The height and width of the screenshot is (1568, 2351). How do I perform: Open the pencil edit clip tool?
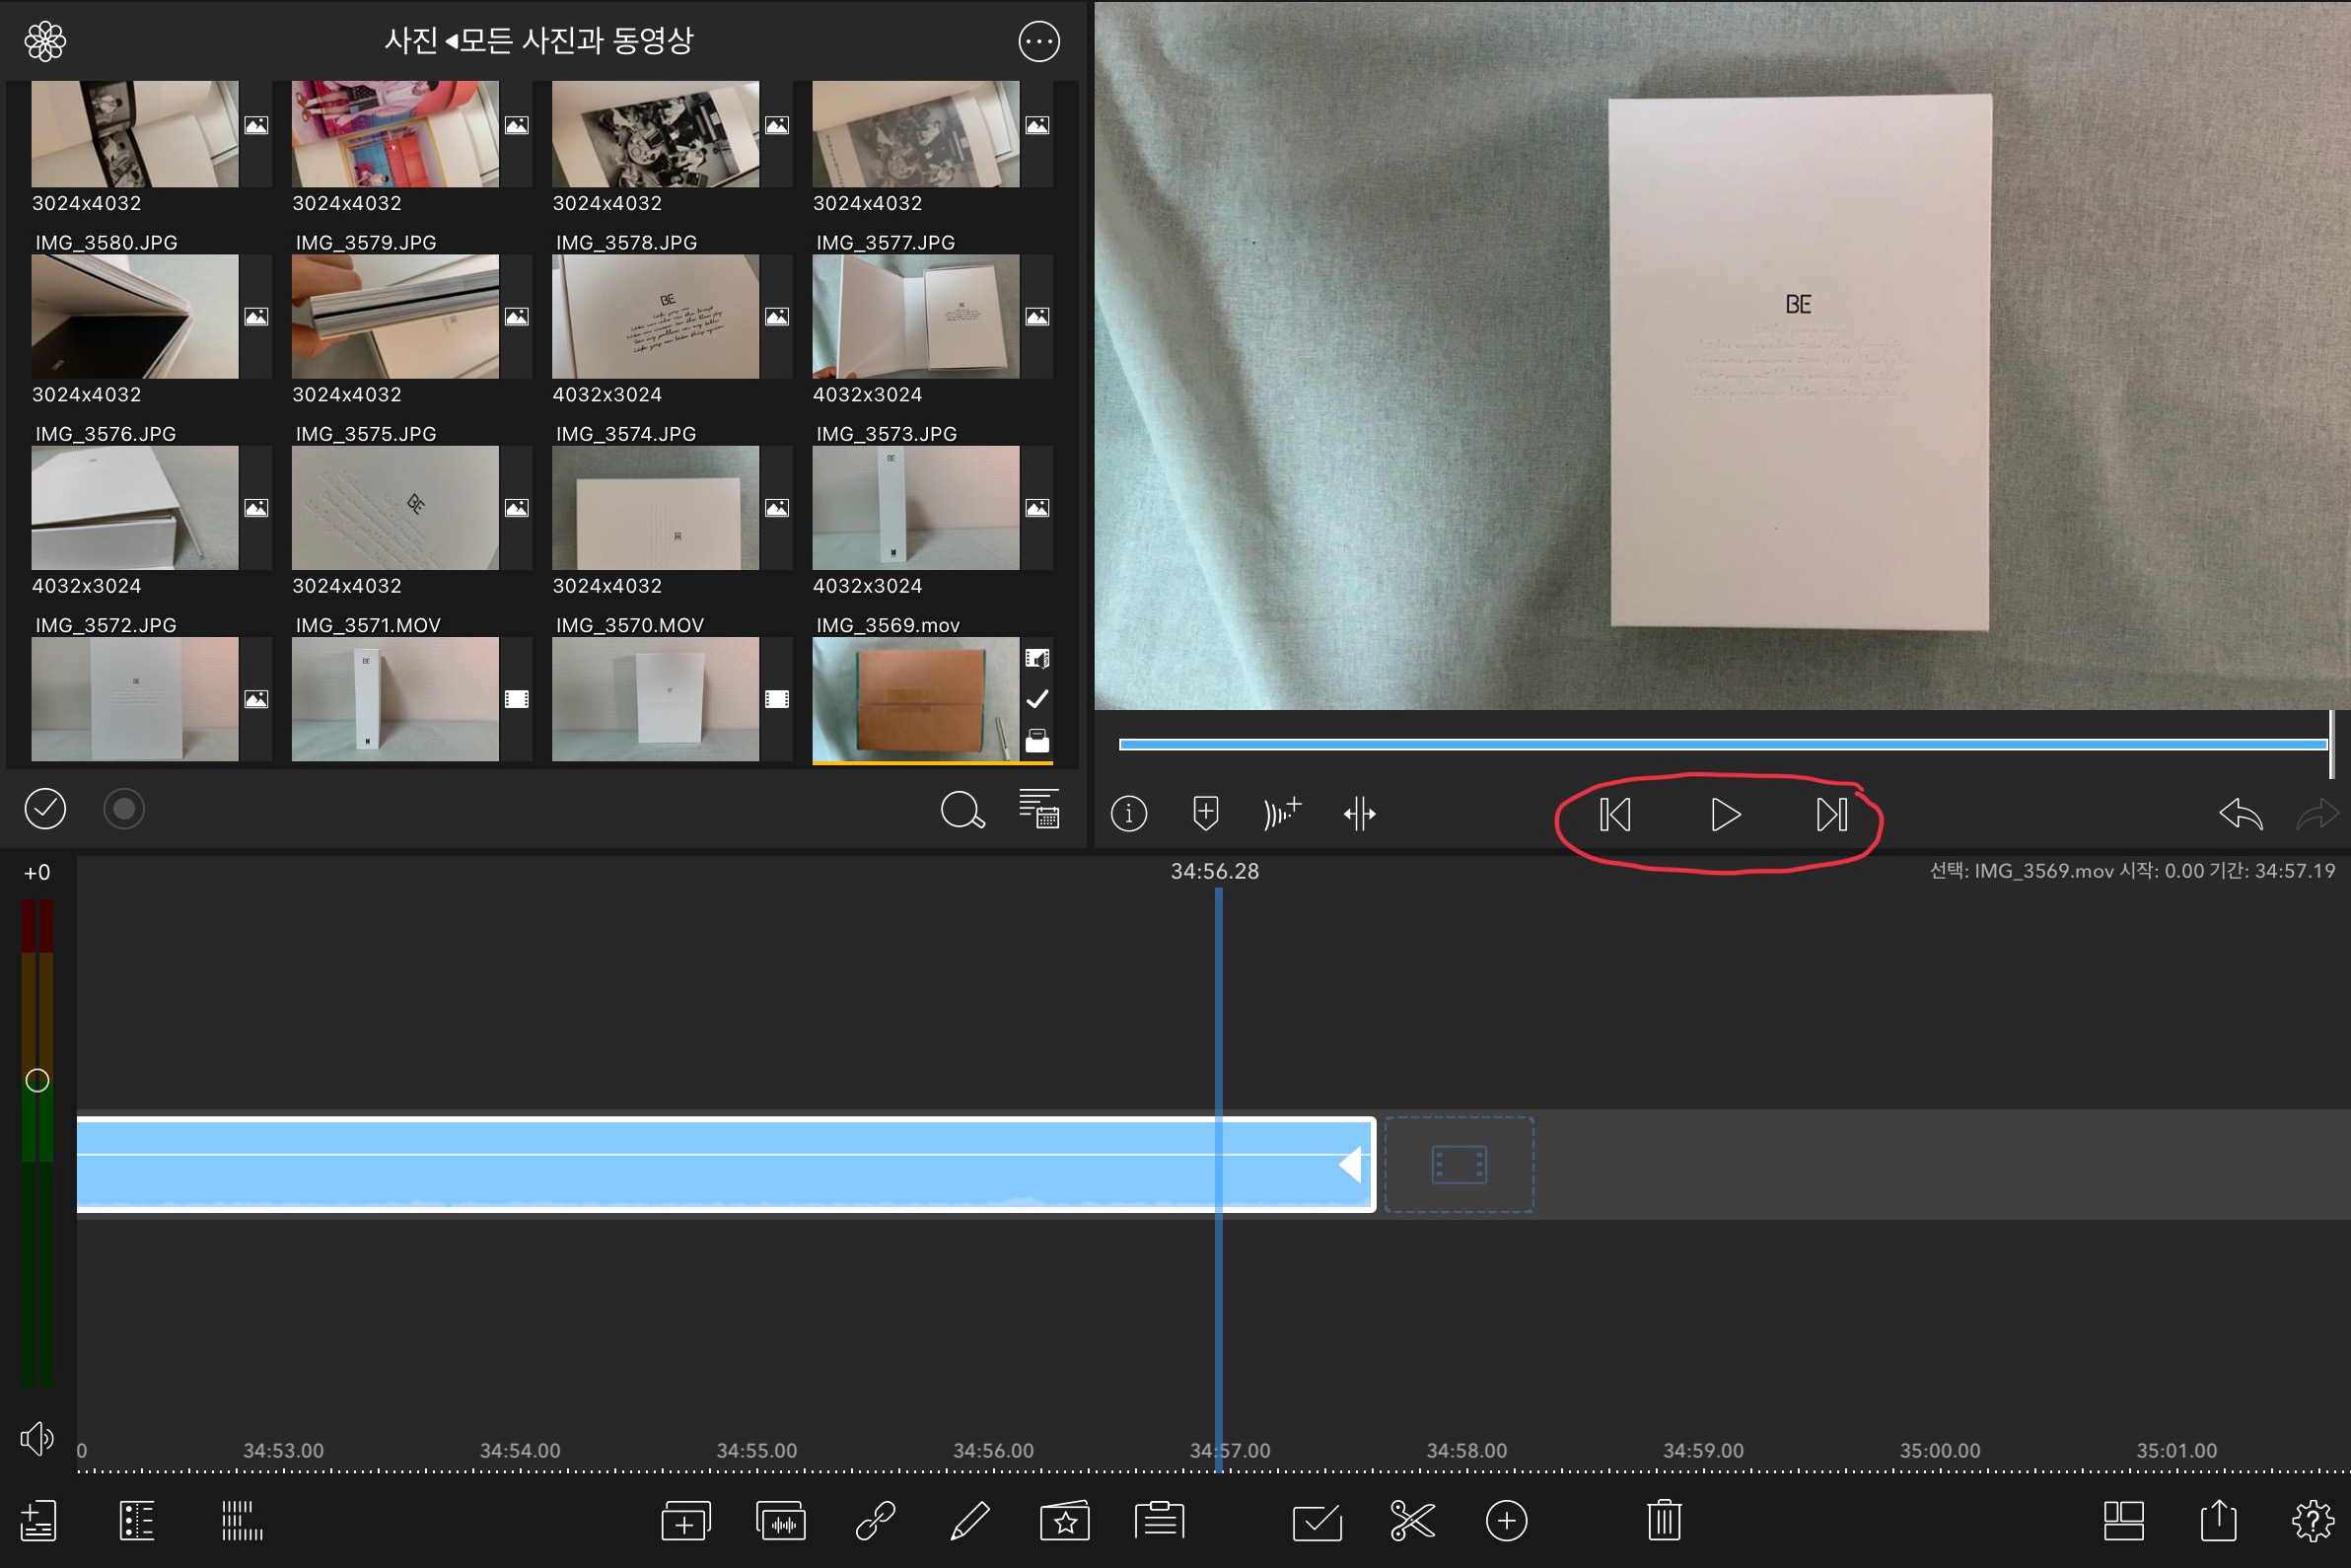969,1521
